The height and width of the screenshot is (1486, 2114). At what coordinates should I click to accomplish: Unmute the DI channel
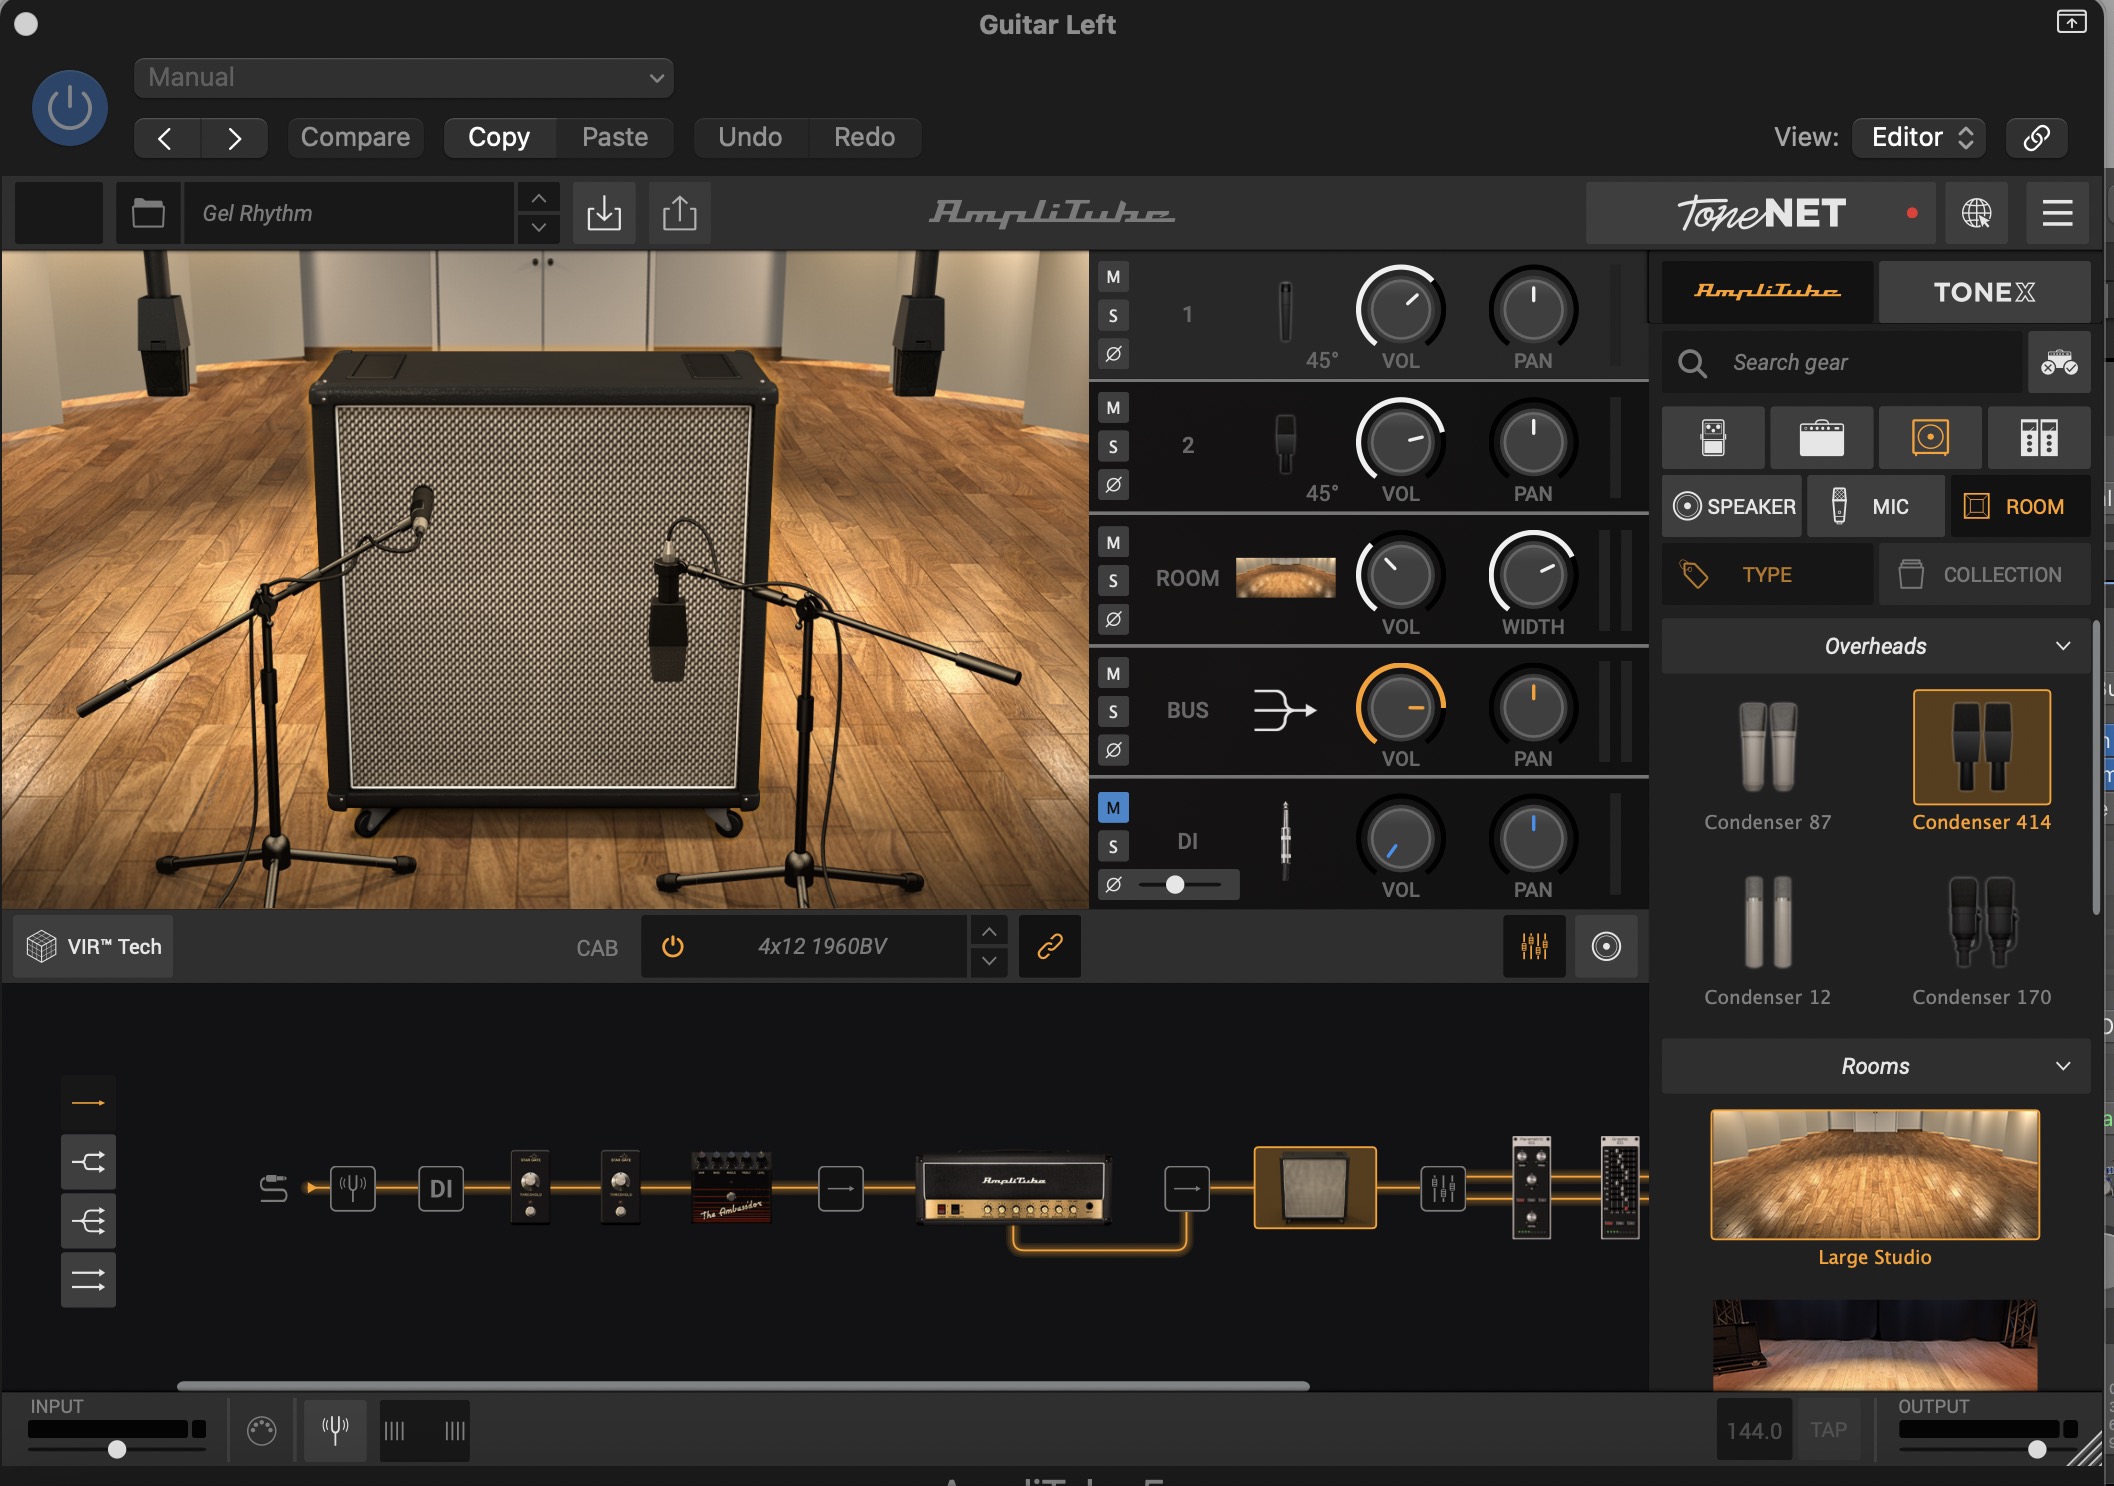(x=1113, y=808)
